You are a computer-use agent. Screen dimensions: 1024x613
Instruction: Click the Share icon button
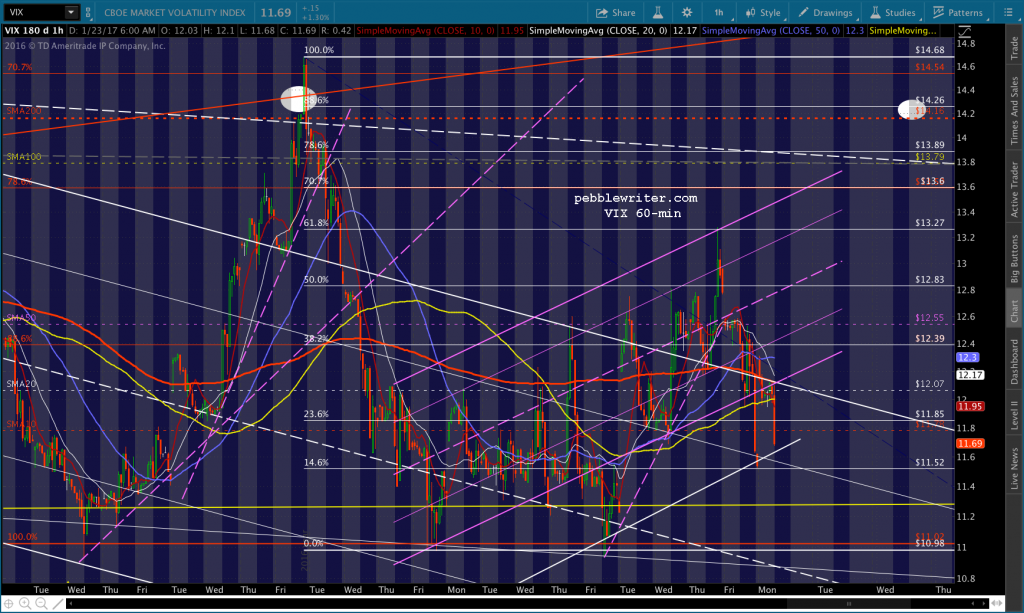point(615,12)
